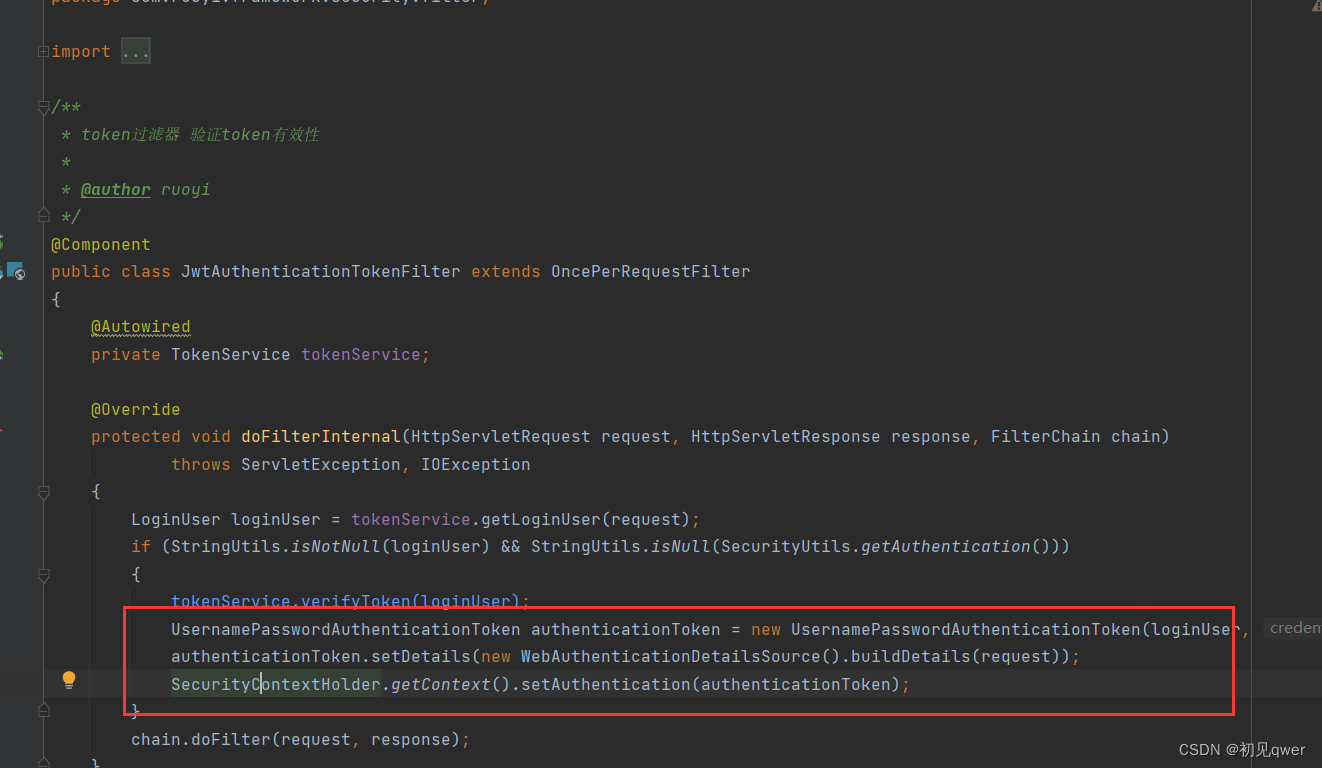This screenshot has height=768, width=1322.
Task: Click the 'extends' keyword
Action: pyautogui.click(x=506, y=272)
